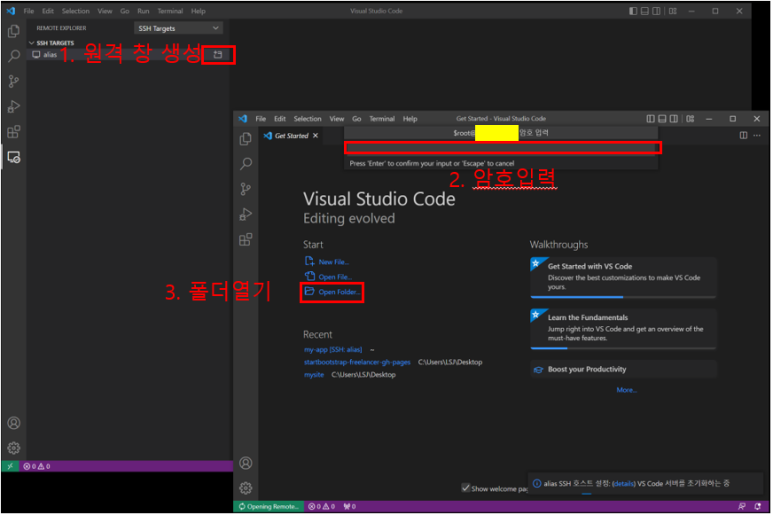Image resolution: width=773 pixels, height=515 pixels.
Task: Open More Actions ellipsis in front editor
Action: [757, 135]
